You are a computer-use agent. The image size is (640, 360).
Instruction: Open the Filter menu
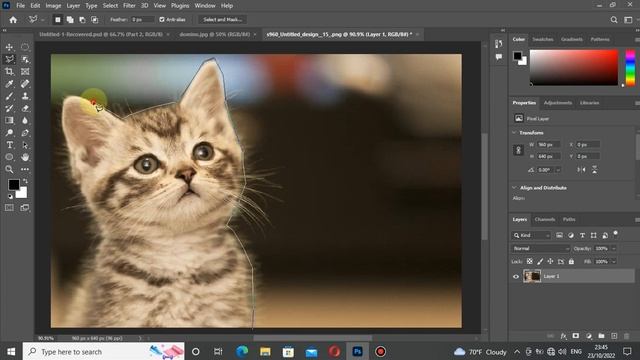(x=129, y=6)
